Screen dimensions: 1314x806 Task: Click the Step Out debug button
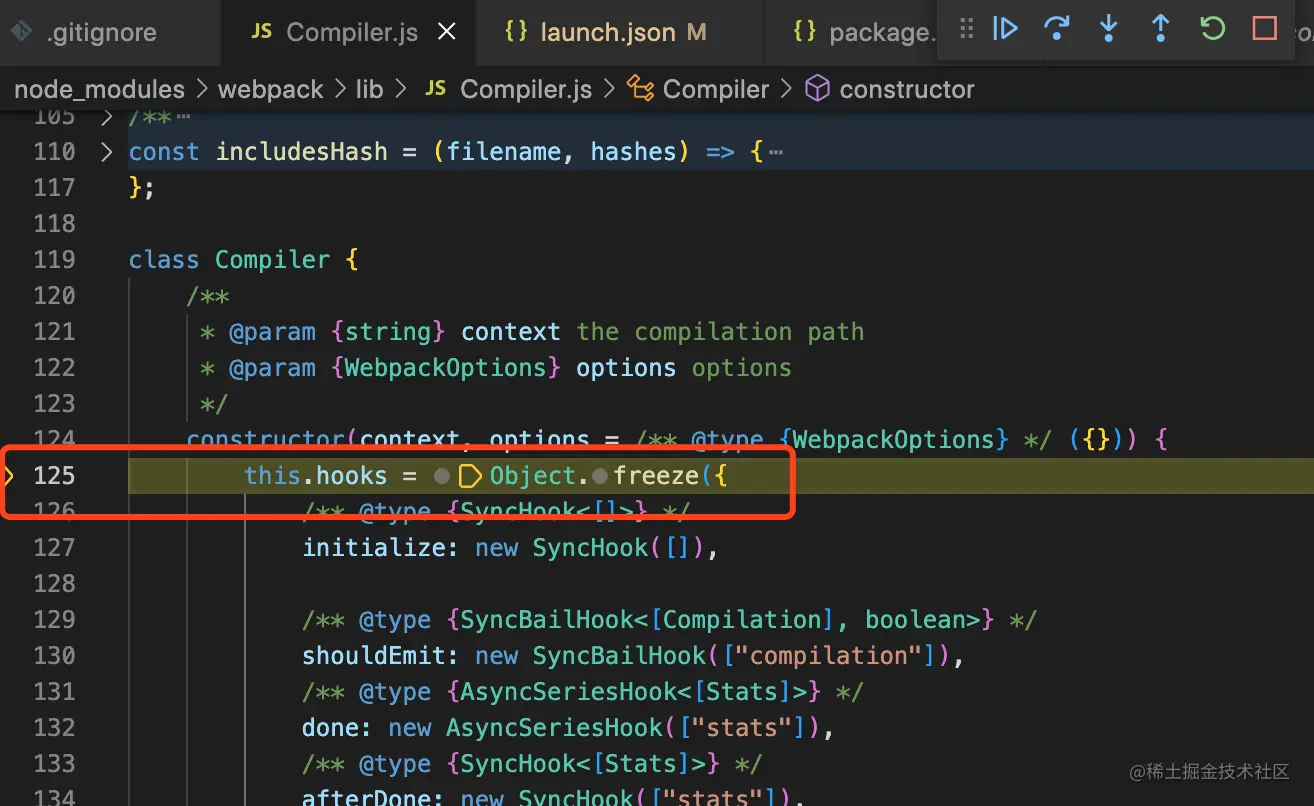click(1160, 28)
